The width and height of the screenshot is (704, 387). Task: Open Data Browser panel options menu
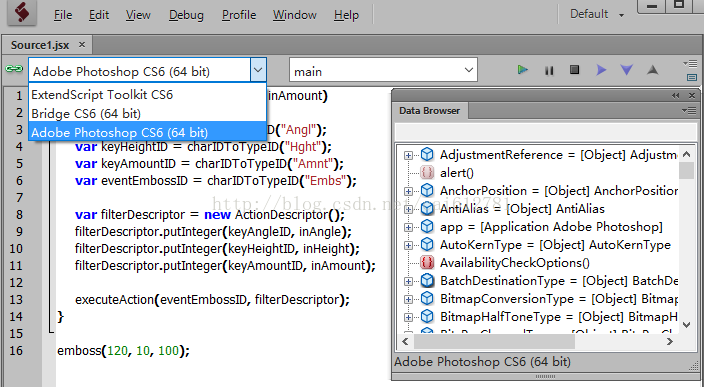(688, 110)
